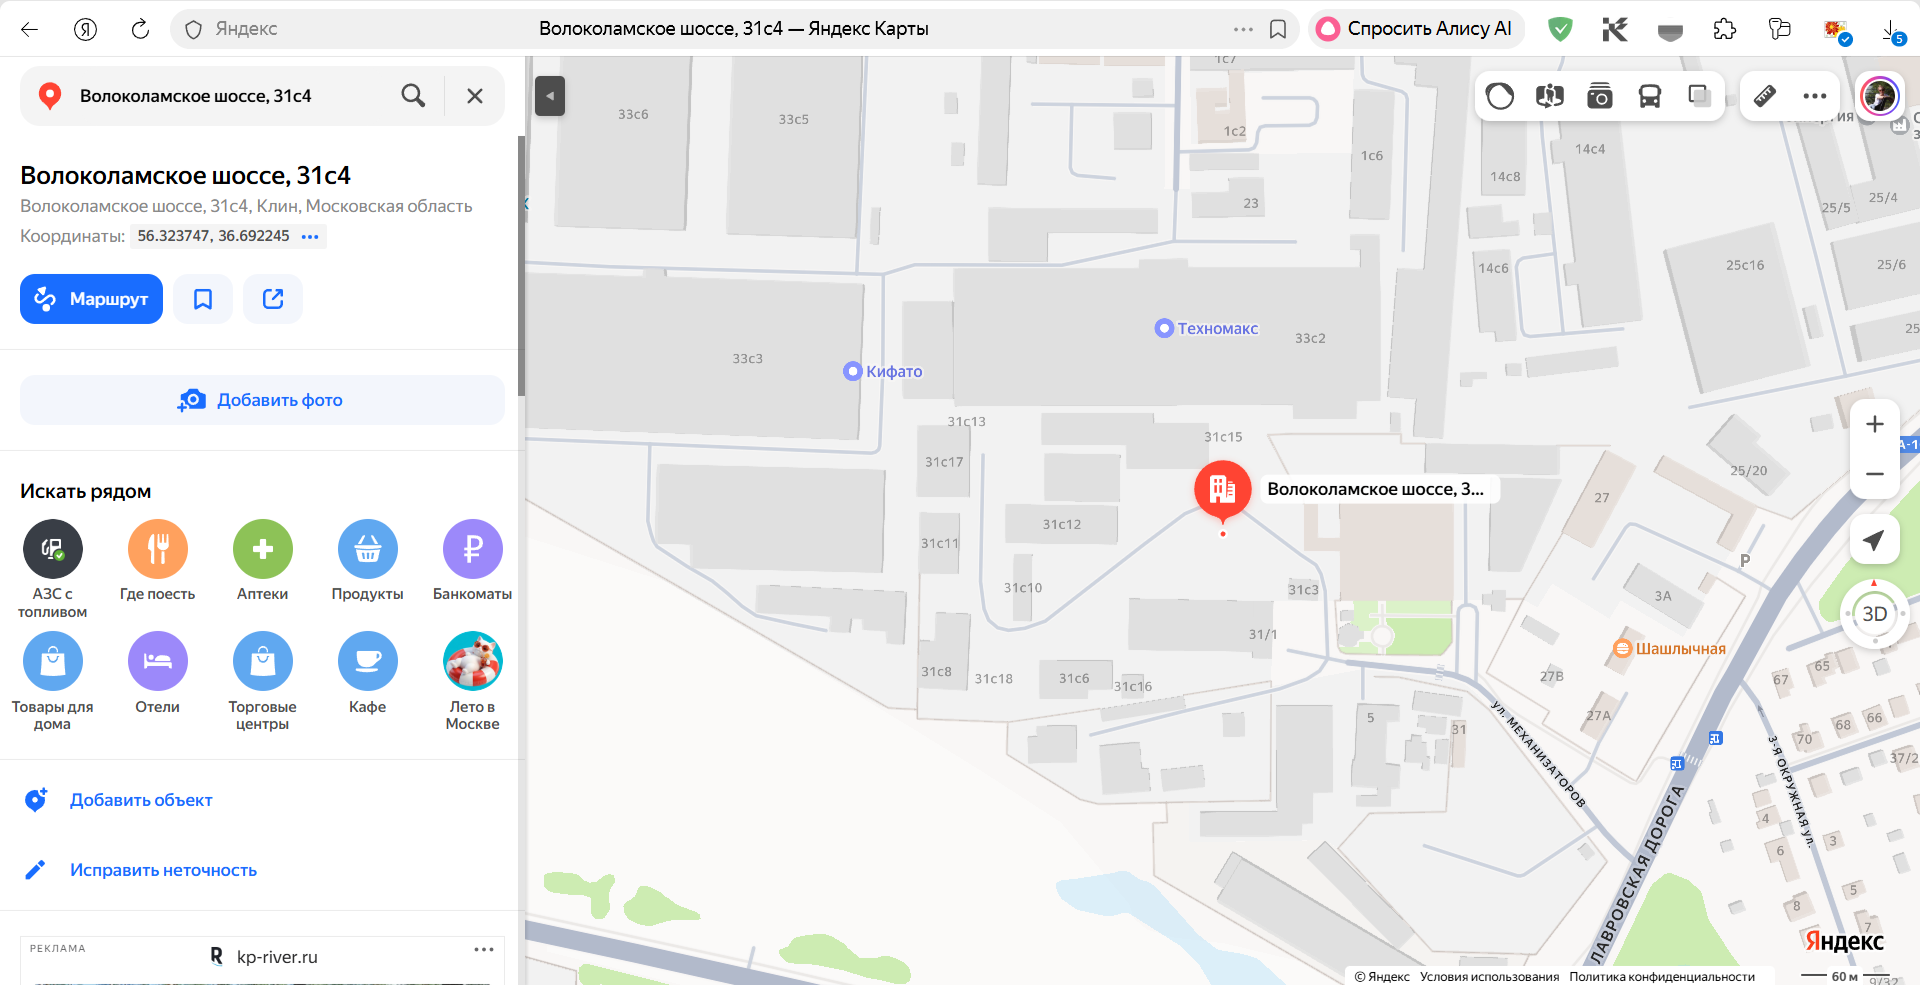Click the side panel vertical scrollbar

(x=521, y=265)
